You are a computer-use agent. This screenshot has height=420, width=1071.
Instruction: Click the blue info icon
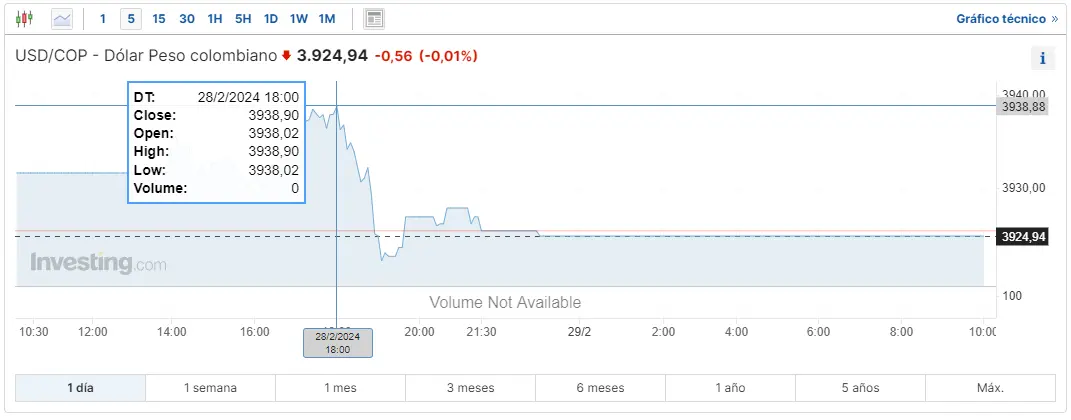pyautogui.click(x=1042, y=59)
